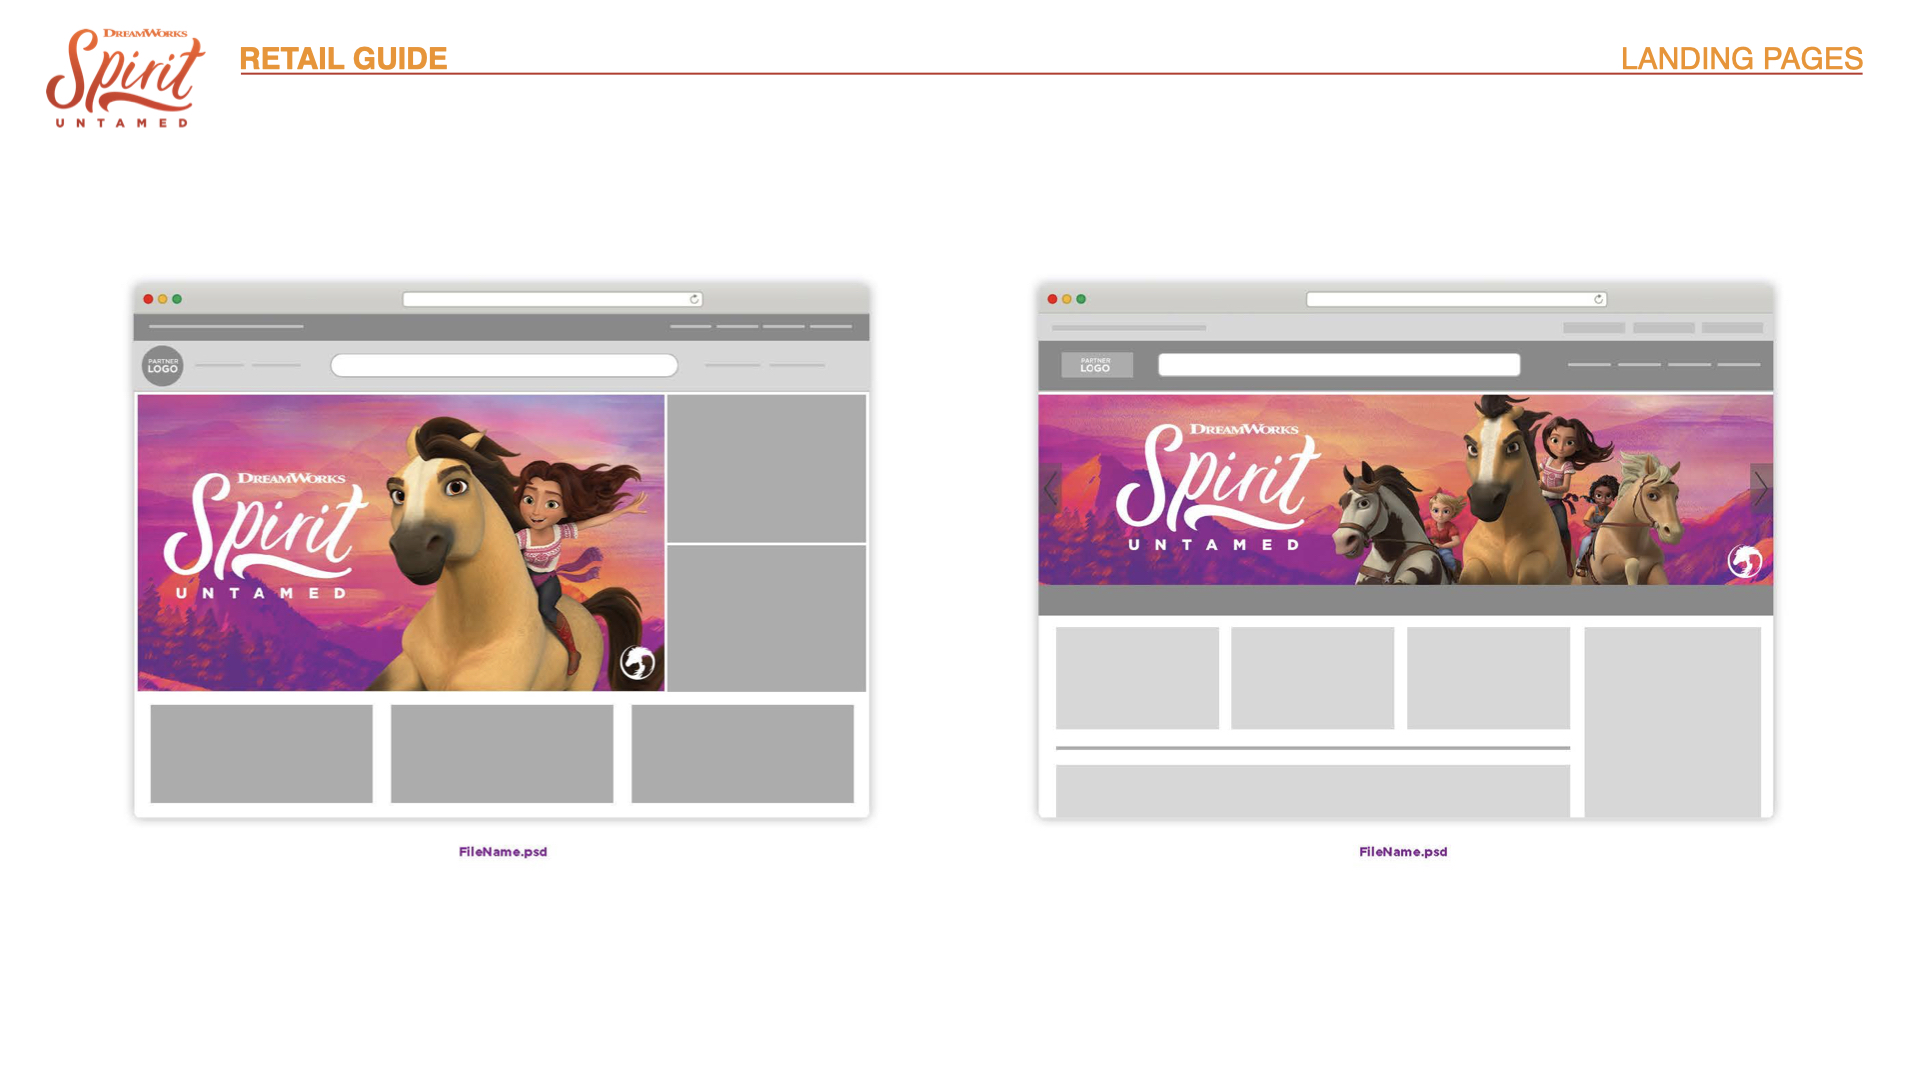Image resolution: width=1920 pixels, height=1080 pixels.
Task: Click the RETAIL GUIDE heading
Action: (343, 59)
